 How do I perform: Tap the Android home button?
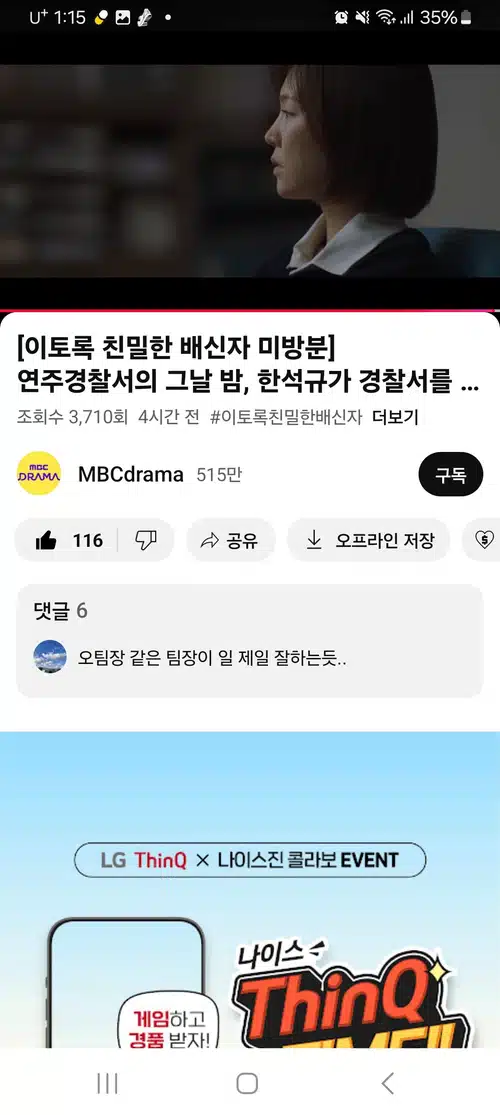pyautogui.click(x=247, y=1083)
